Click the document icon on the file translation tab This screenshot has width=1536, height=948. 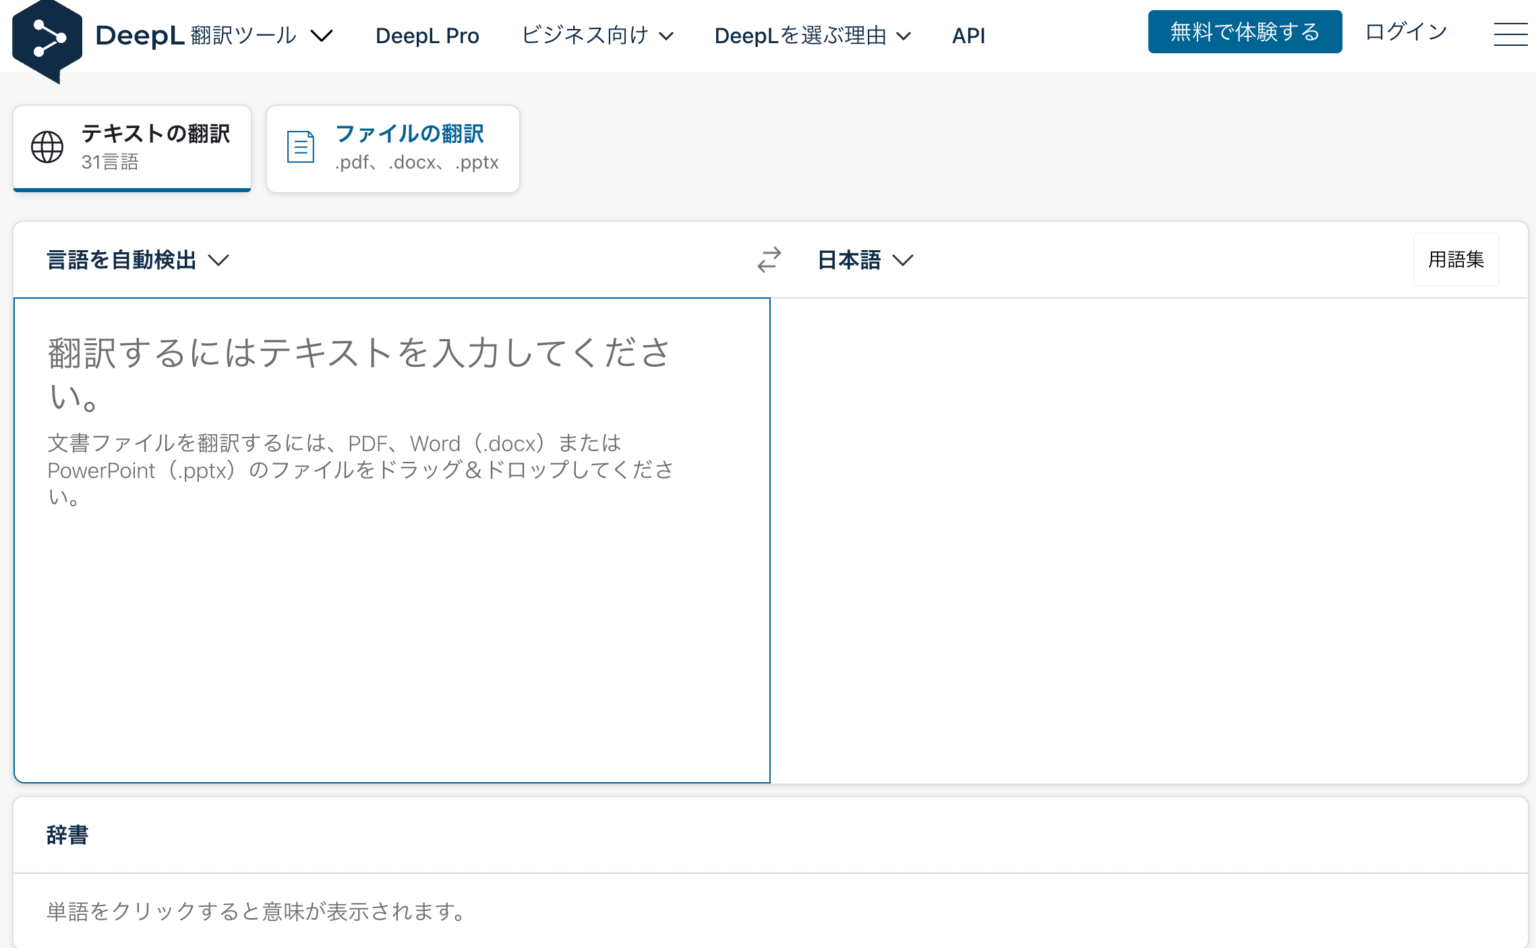pyautogui.click(x=300, y=146)
